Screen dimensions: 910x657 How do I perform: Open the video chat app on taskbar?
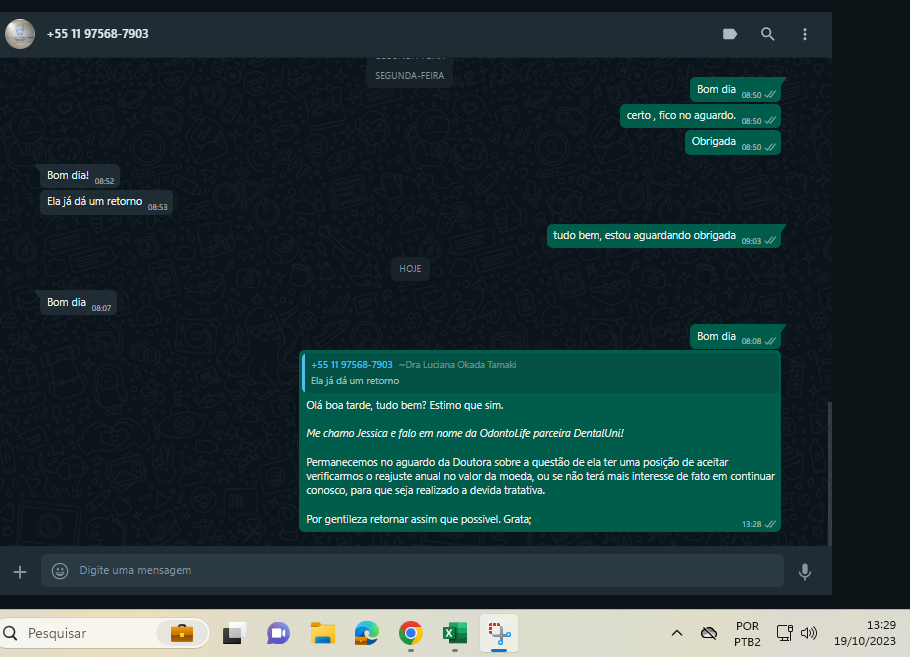point(279,633)
